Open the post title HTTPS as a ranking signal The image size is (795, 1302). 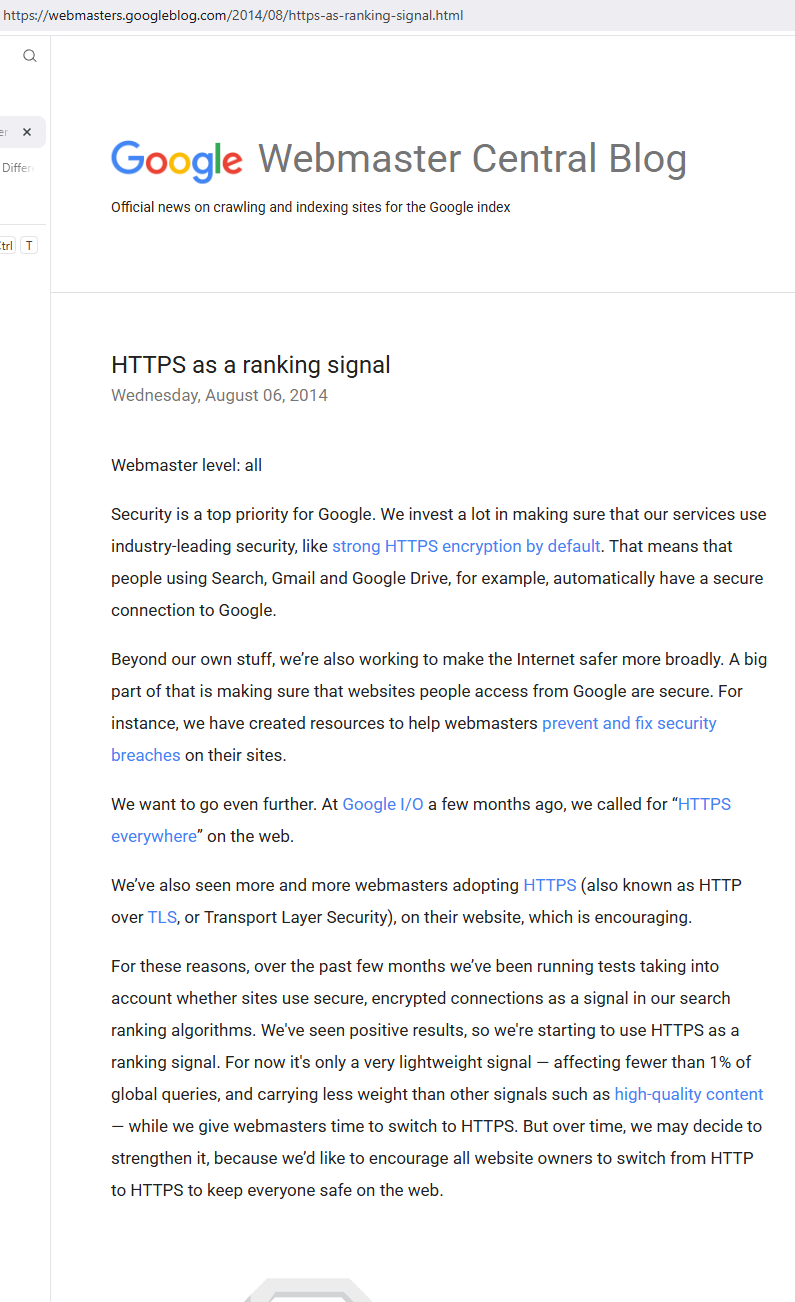[250, 365]
